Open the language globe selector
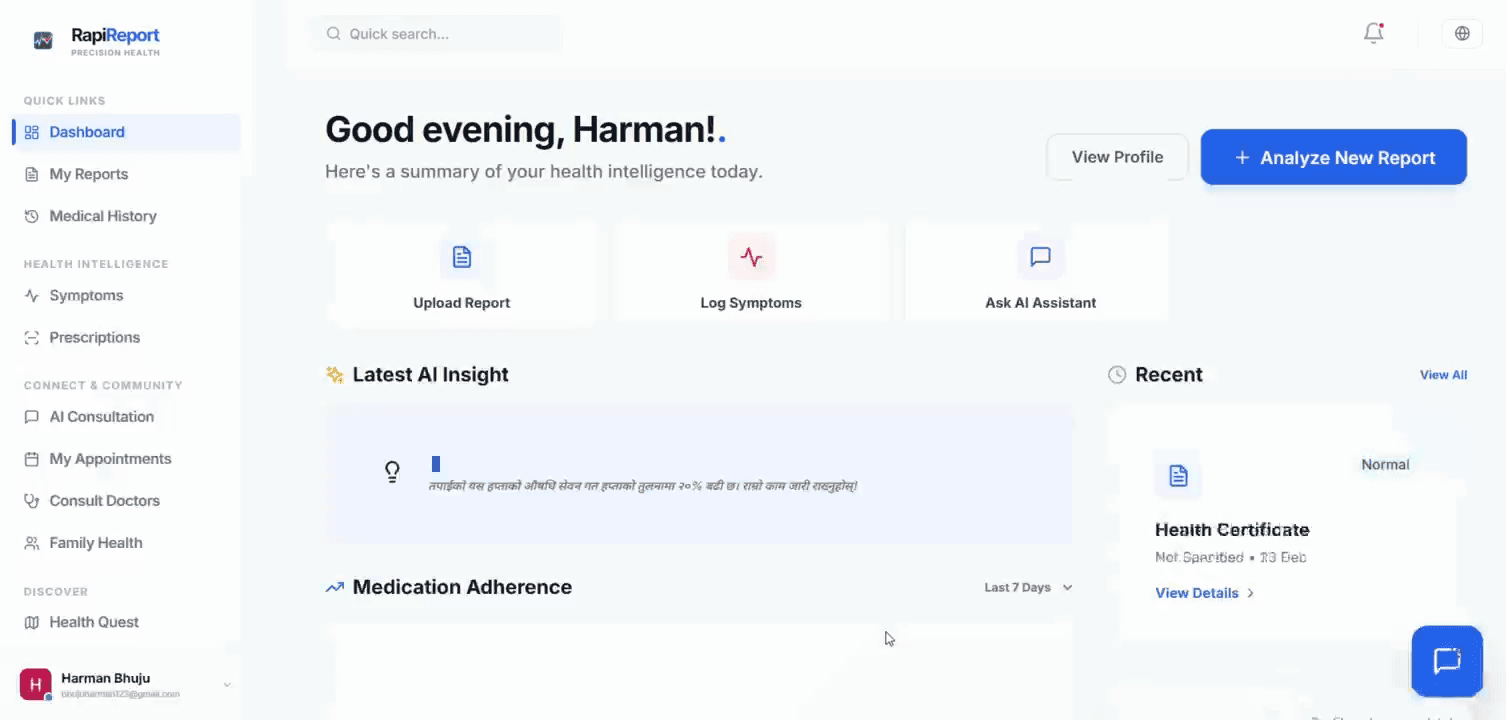1506x720 pixels. [1462, 33]
